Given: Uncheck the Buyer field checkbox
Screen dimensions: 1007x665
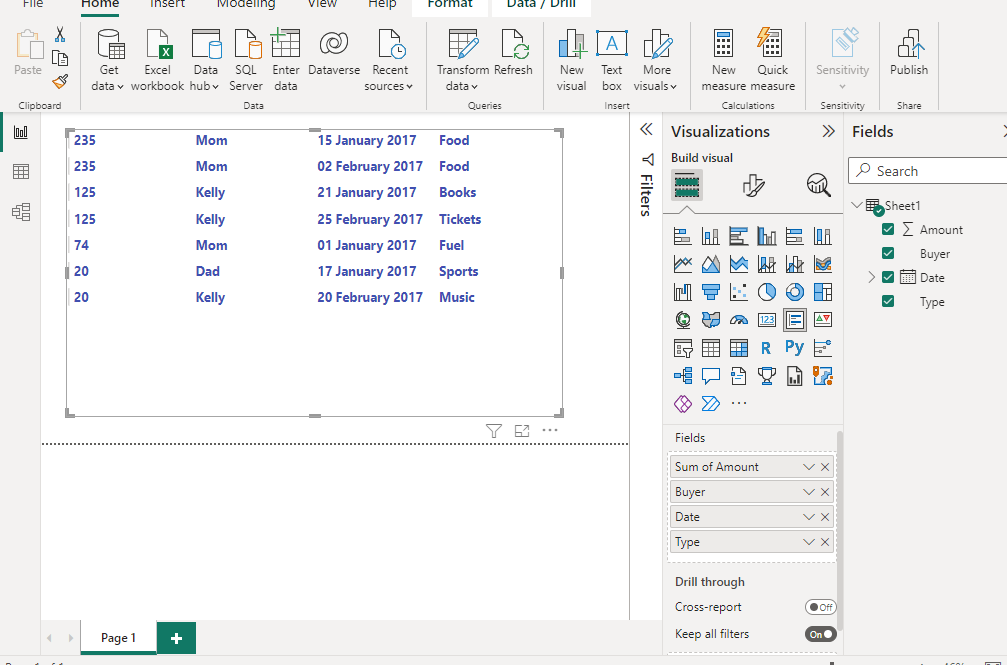Looking at the screenshot, I should (x=888, y=253).
